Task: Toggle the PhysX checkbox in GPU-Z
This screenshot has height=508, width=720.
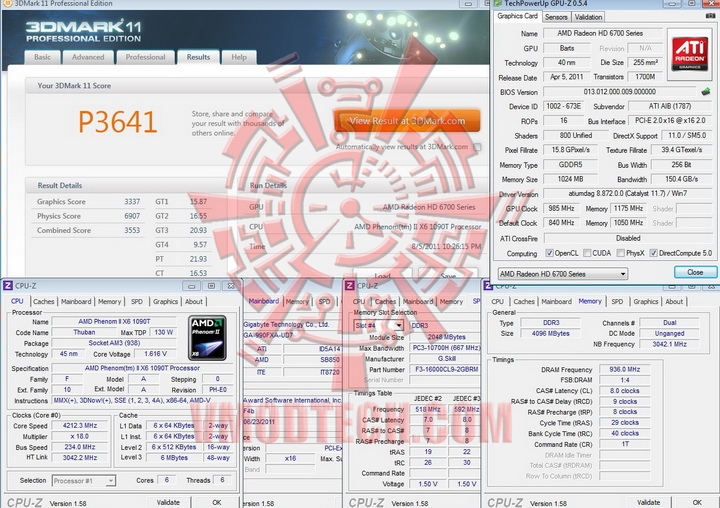Action: (620, 253)
